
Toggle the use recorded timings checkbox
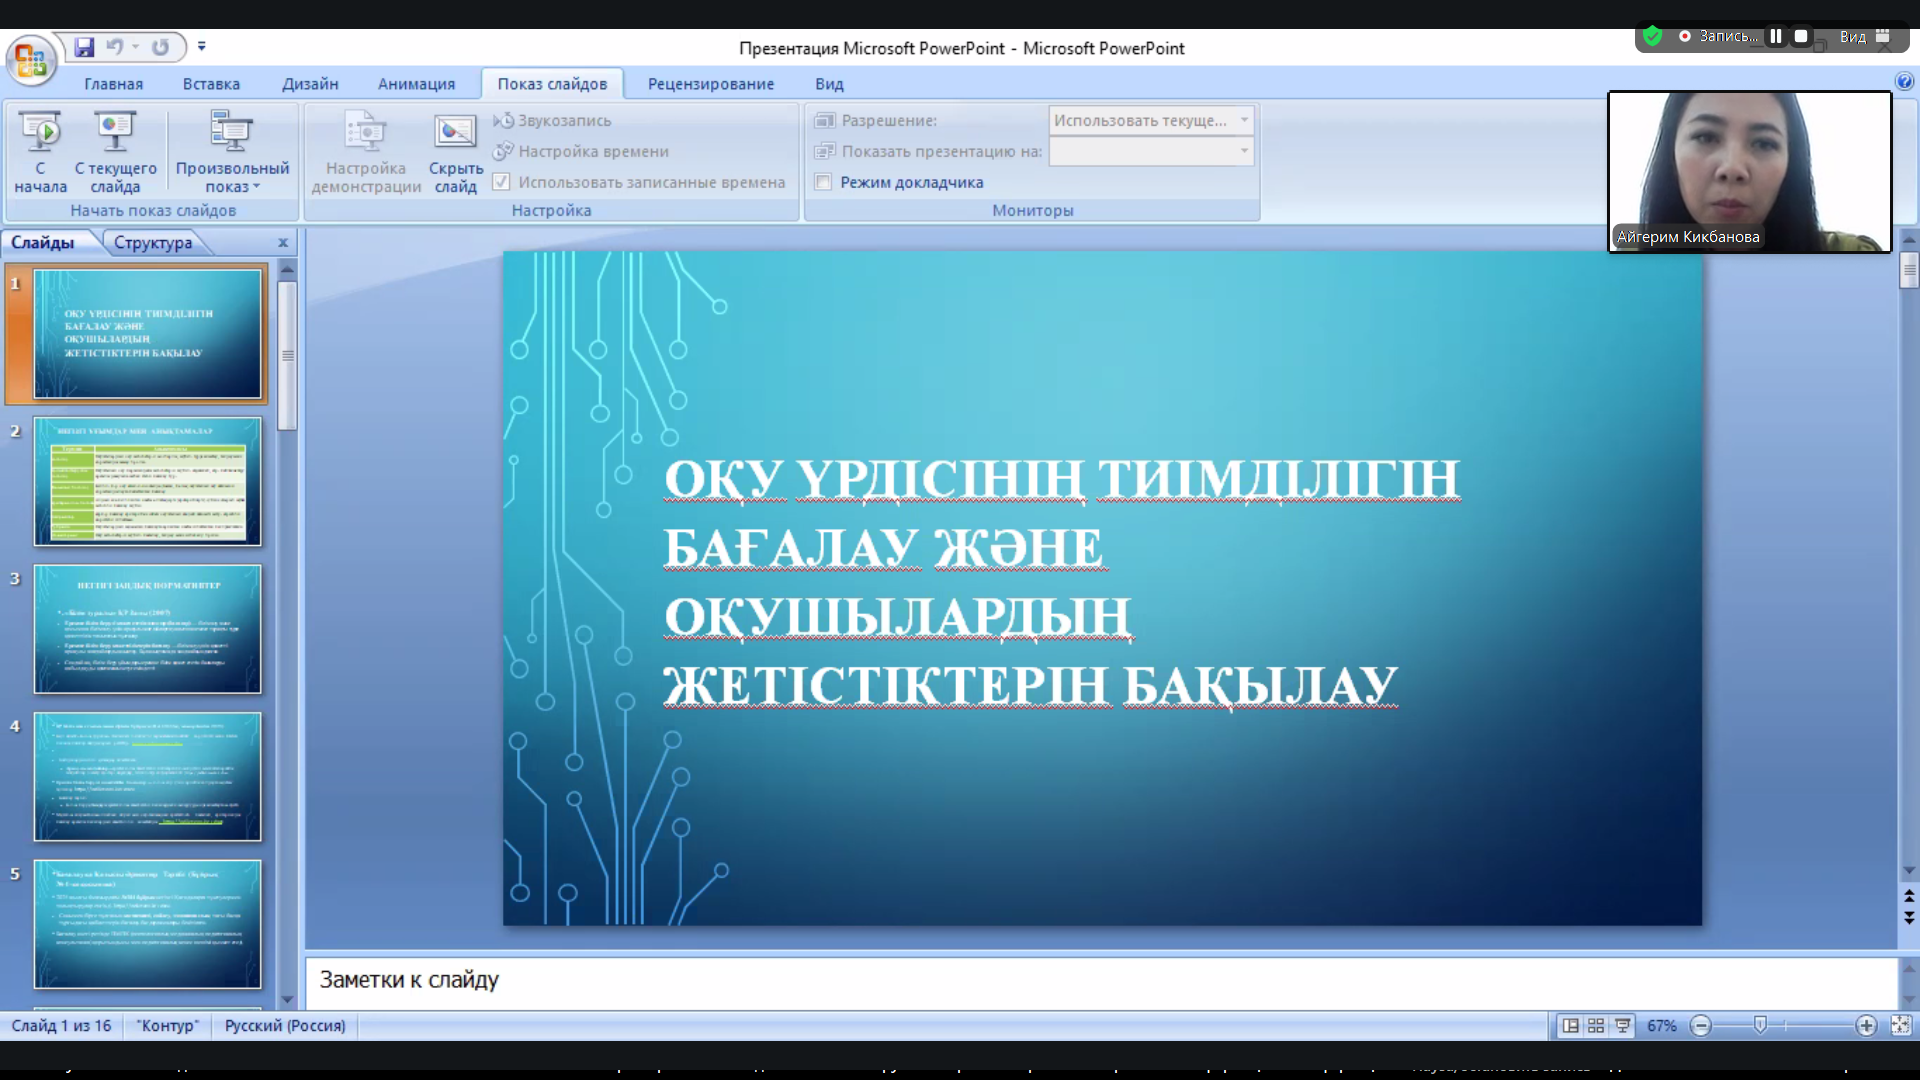tap(502, 182)
